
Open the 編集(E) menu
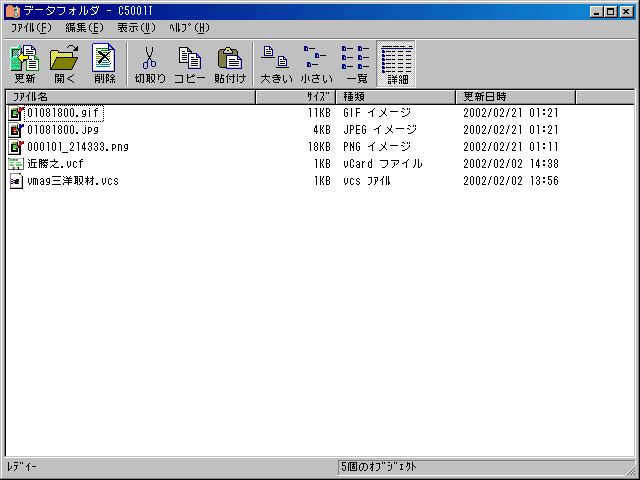(x=84, y=28)
